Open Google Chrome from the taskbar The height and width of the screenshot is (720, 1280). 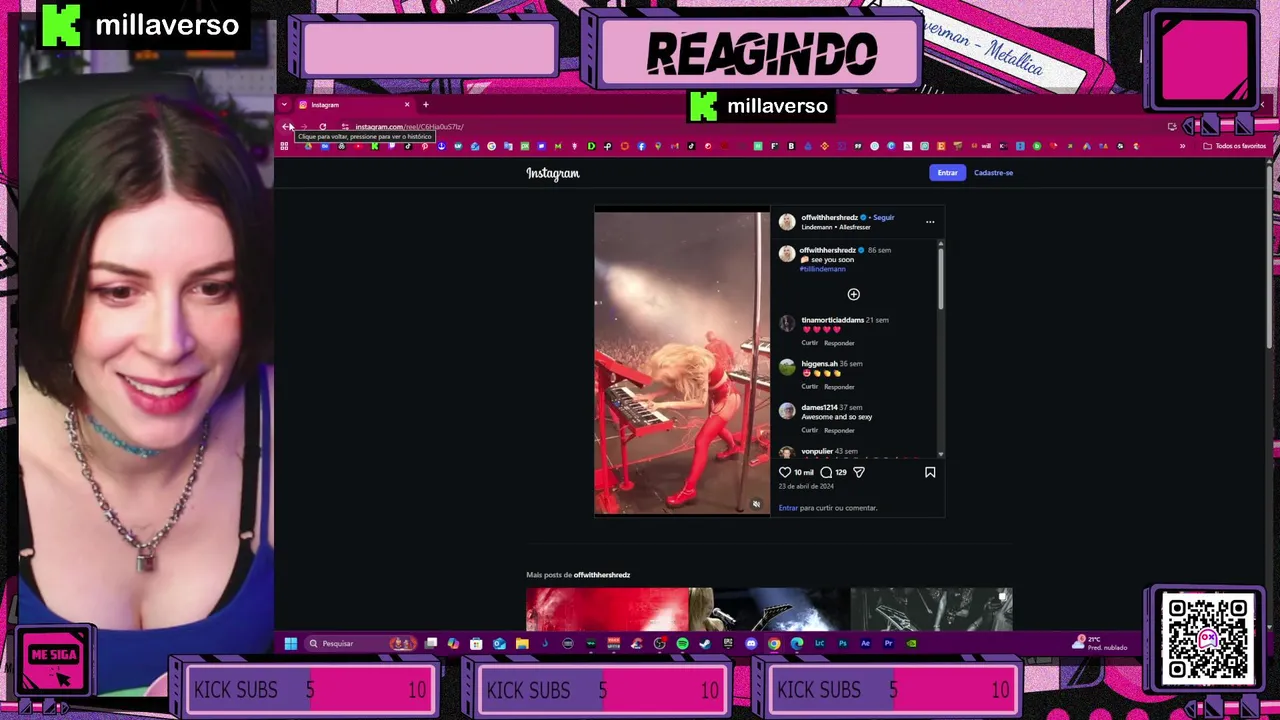[x=773, y=644]
